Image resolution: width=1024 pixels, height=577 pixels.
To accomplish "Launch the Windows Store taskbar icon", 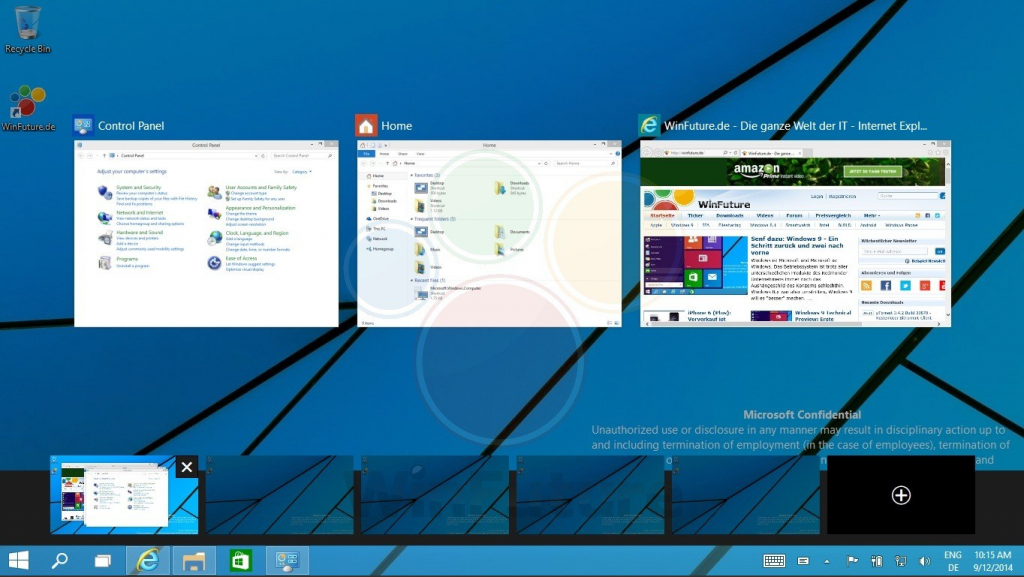I will pos(241,560).
